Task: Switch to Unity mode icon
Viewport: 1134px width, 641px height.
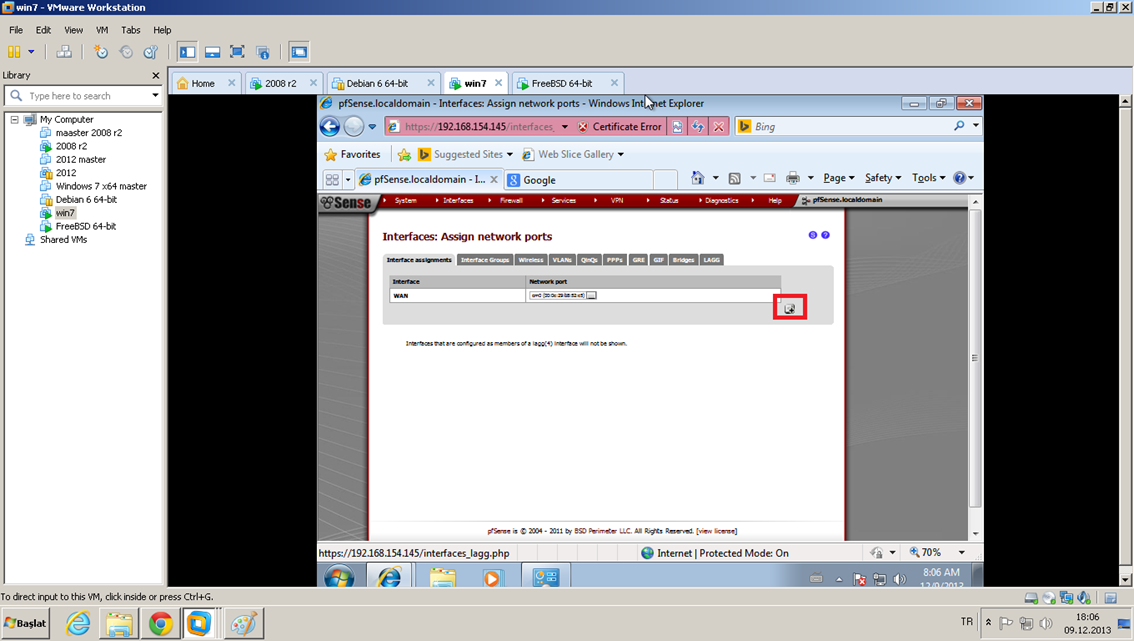Action: click(x=263, y=52)
